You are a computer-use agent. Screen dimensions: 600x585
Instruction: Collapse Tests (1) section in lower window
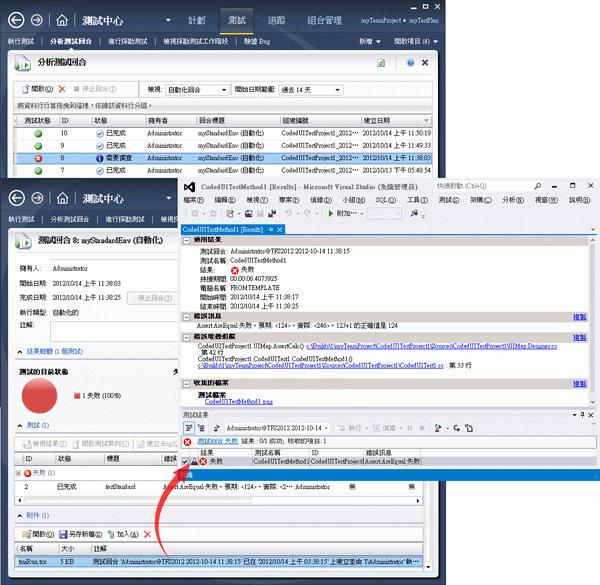click(x=20, y=425)
